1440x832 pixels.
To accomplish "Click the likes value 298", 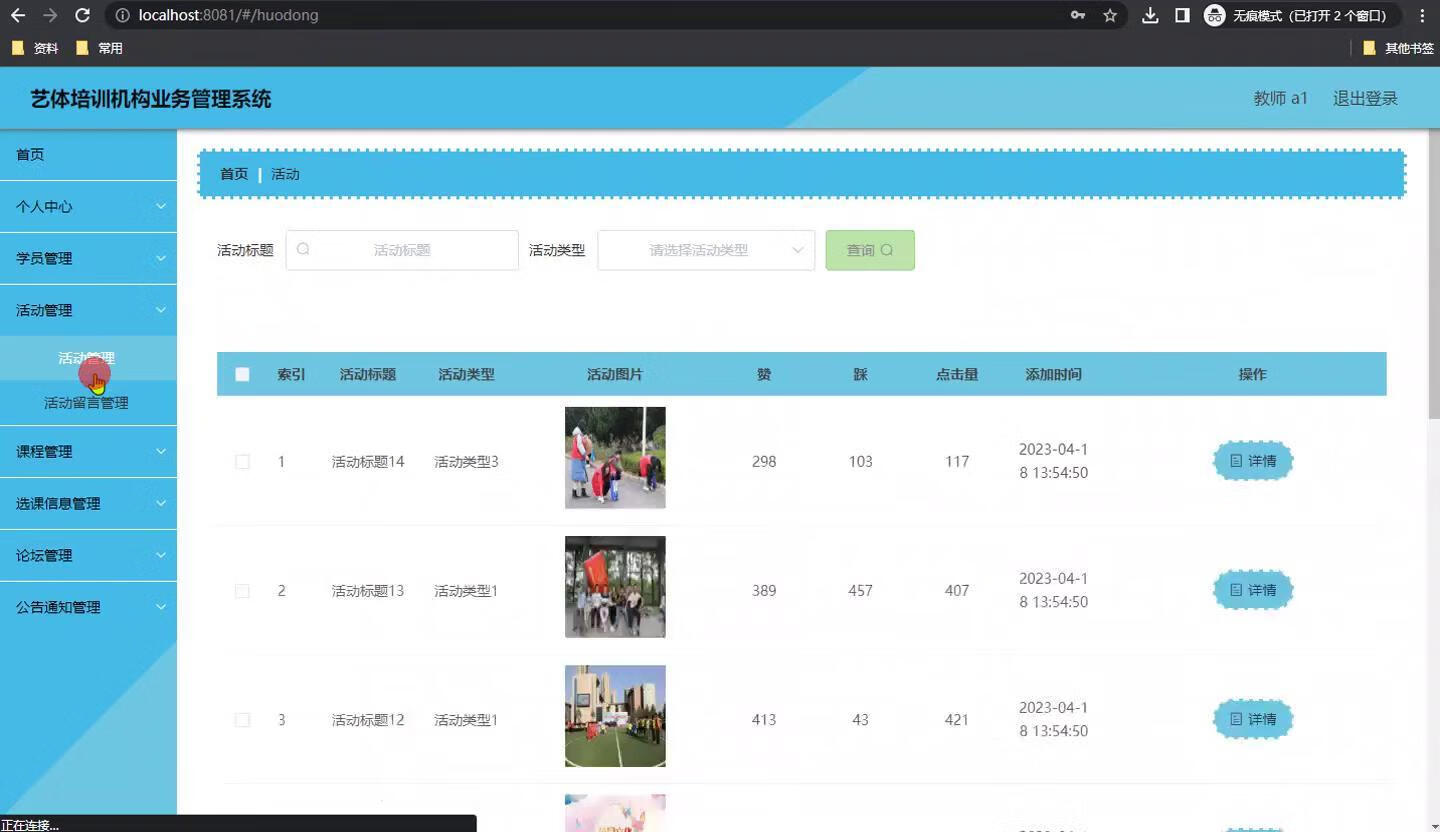I will click(764, 461).
